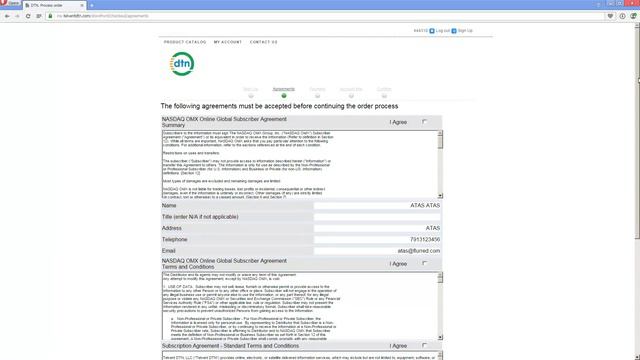Click the last step circle in order progress
Screen dimensions: 640x360
click(384, 96)
